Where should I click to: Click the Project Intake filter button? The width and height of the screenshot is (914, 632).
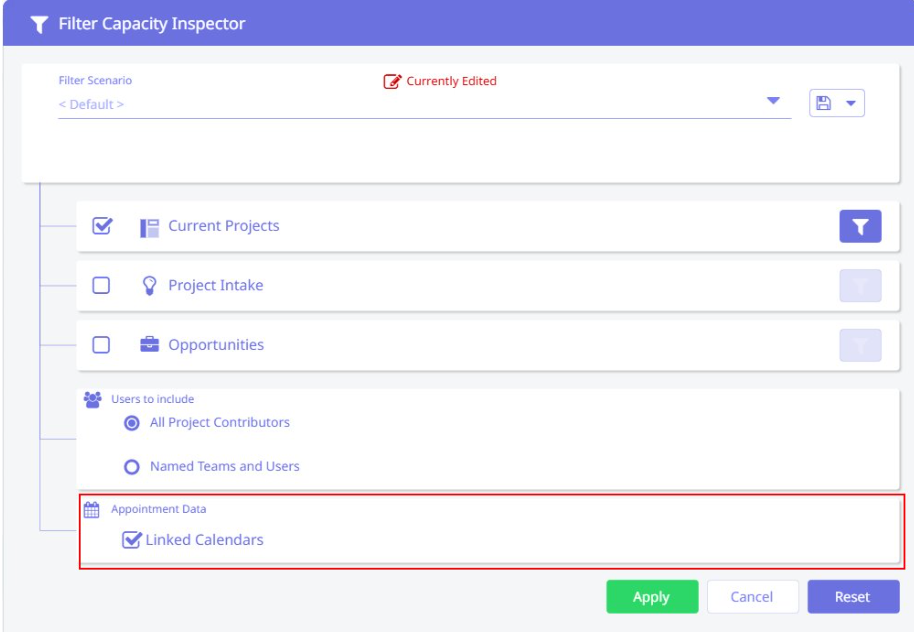(860, 286)
